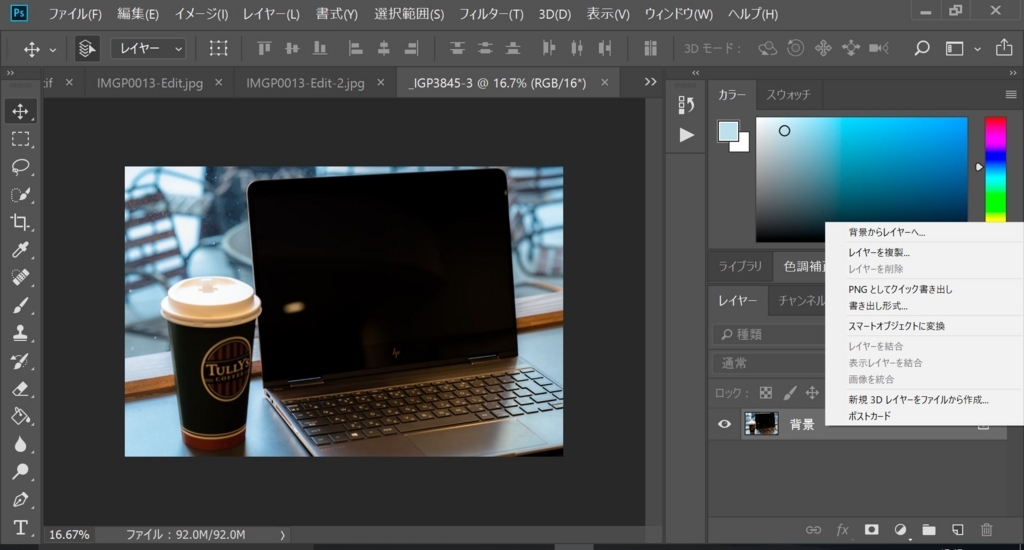Select the Brush tool
Screen dimensions: 1024x550
point(20,305)
